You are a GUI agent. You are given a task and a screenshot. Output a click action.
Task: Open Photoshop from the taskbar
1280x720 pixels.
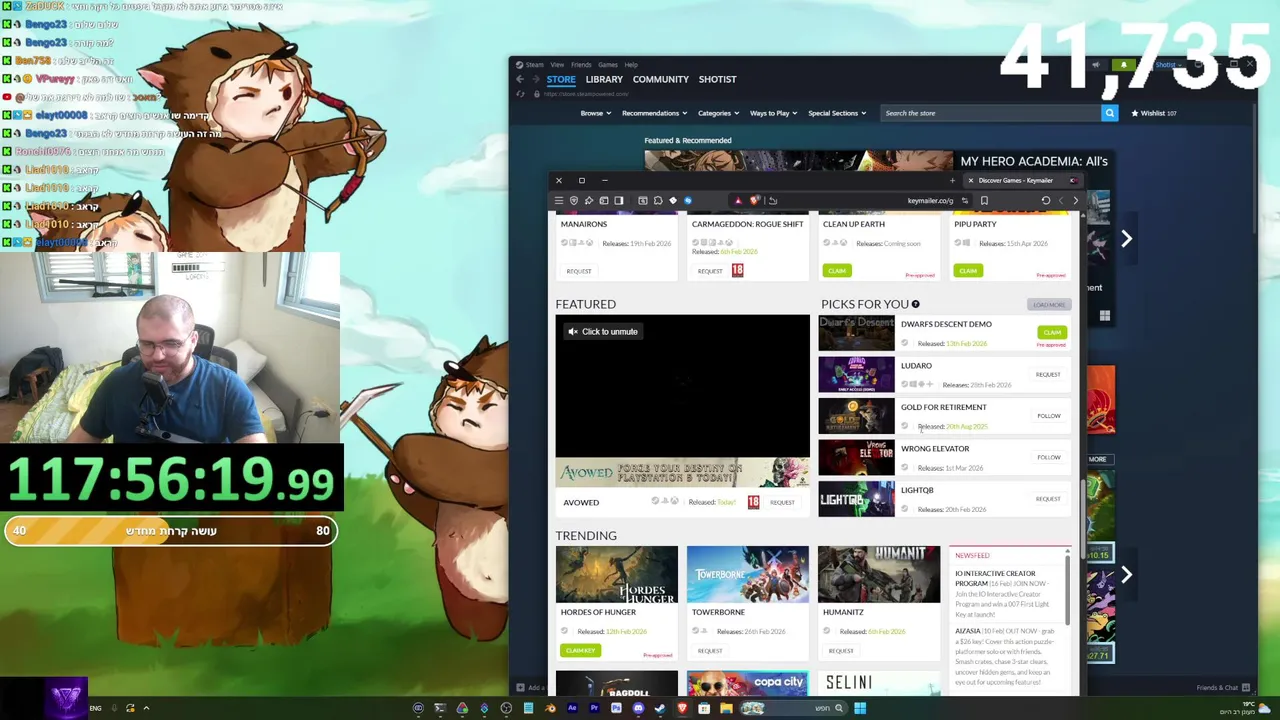tap(616, 708)
